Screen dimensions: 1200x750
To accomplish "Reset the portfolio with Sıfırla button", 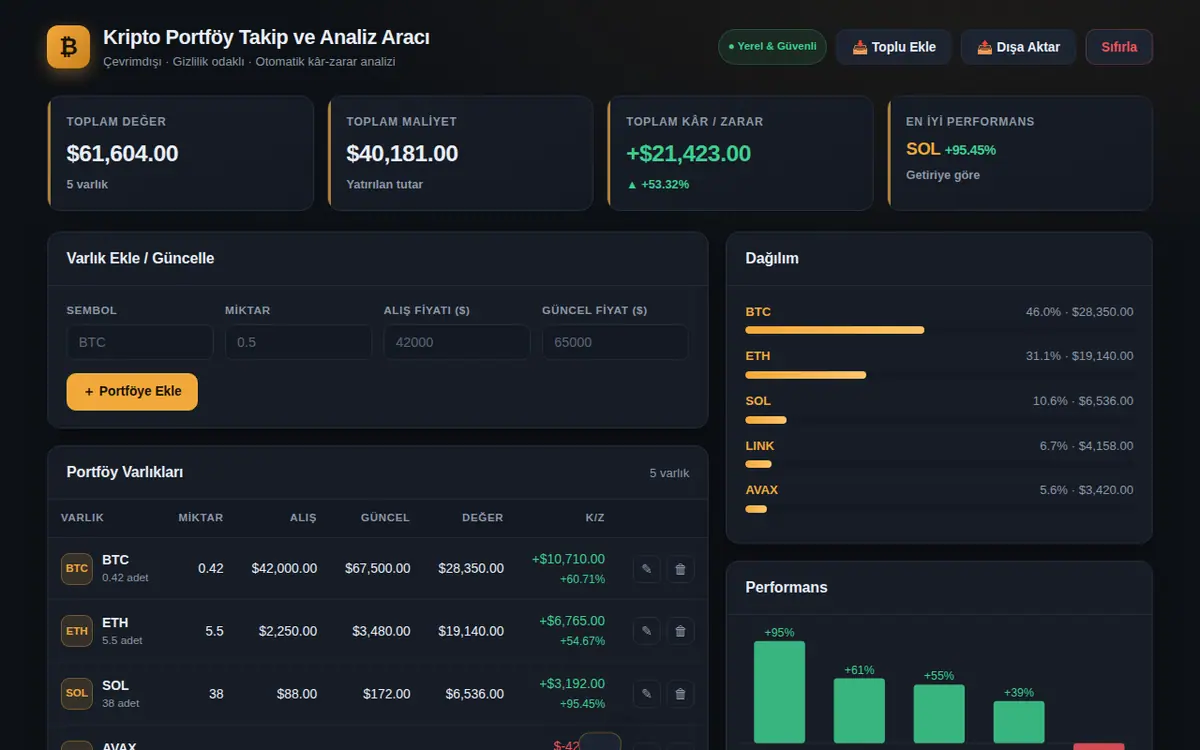I will (x=1119, y=47).
